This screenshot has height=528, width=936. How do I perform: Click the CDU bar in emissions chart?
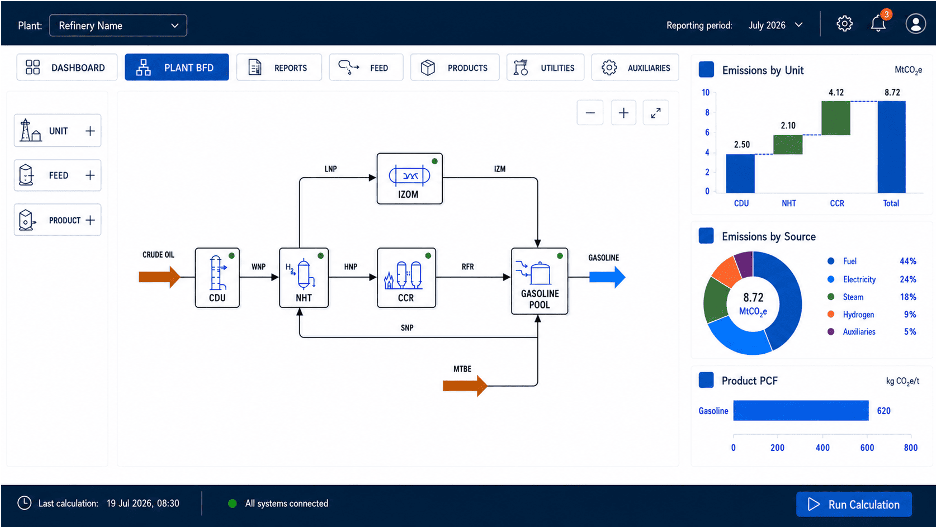[x=740, y=173]
